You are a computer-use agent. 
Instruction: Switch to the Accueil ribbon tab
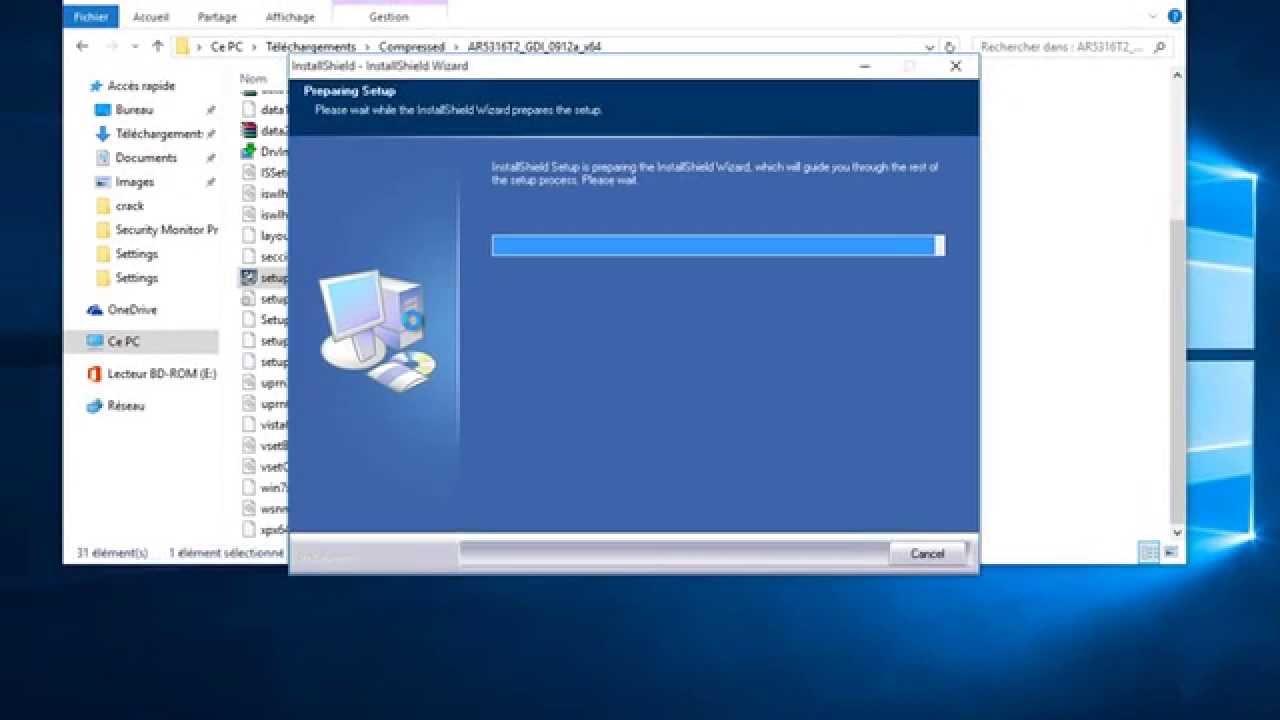tap(153, 17)
